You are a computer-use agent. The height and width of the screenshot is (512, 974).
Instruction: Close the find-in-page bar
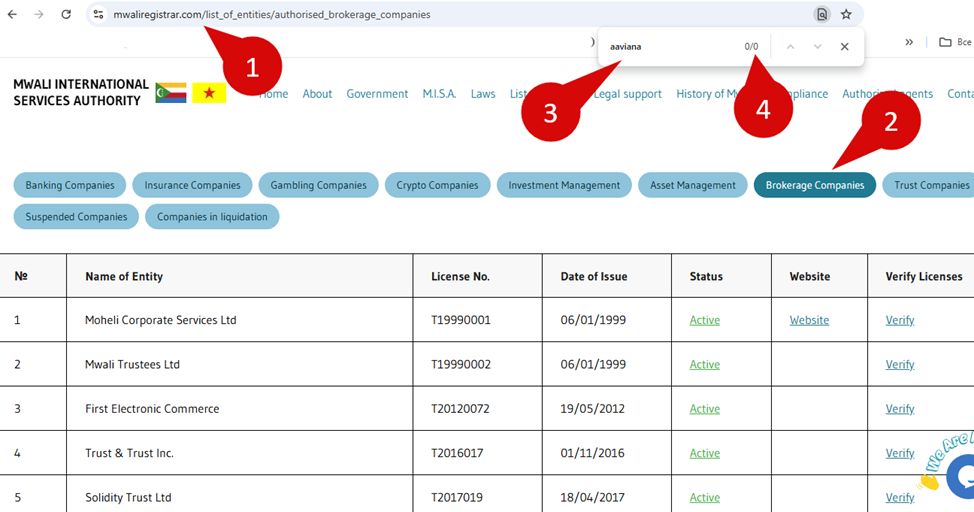click(844, 47)
